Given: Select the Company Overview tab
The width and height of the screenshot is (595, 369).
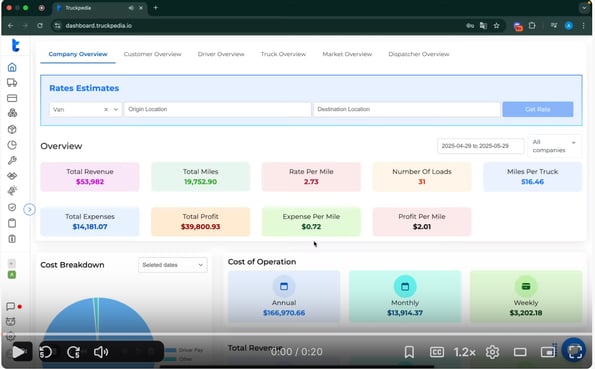Looking at the screenshot, I should [x=78, y=54].
